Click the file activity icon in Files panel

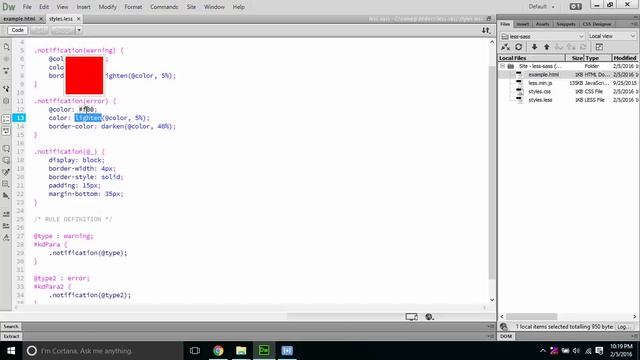point(504,327)
